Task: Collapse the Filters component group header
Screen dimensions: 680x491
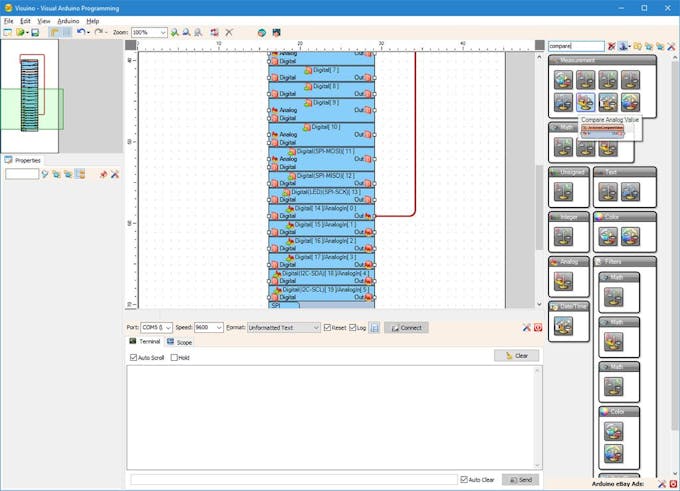Action: (625, 262)
